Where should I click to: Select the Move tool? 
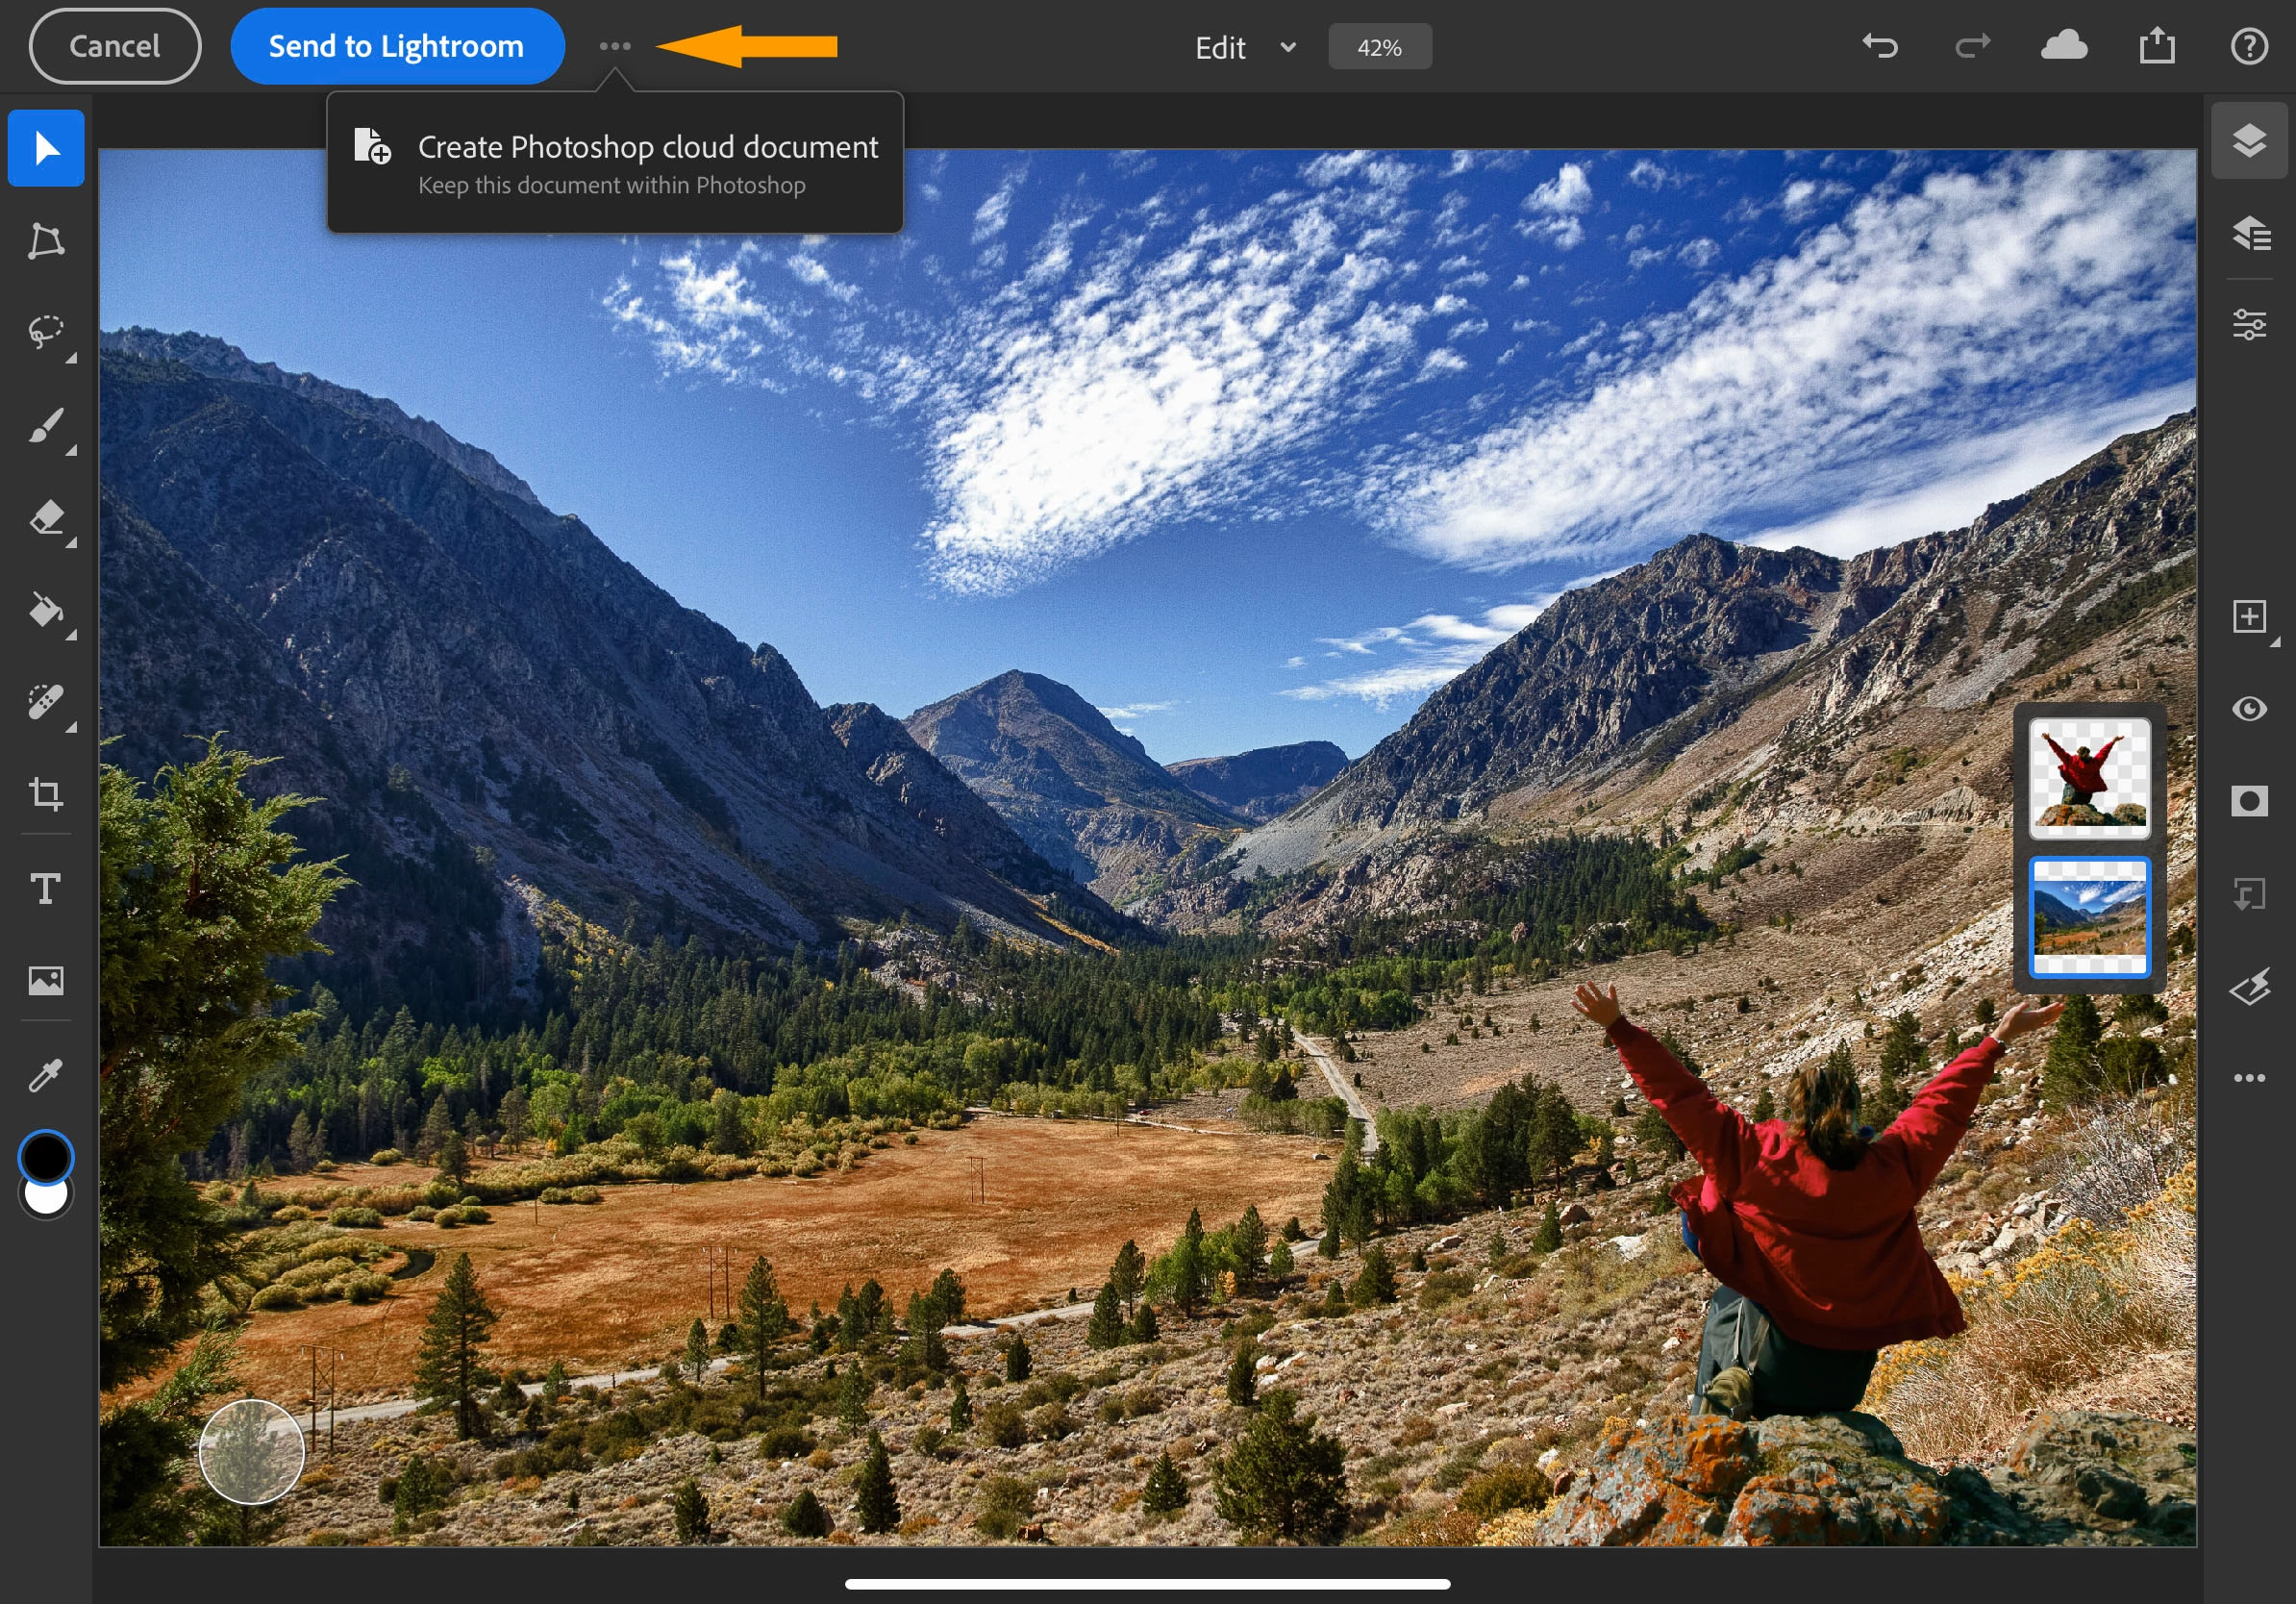click(46, 148)
